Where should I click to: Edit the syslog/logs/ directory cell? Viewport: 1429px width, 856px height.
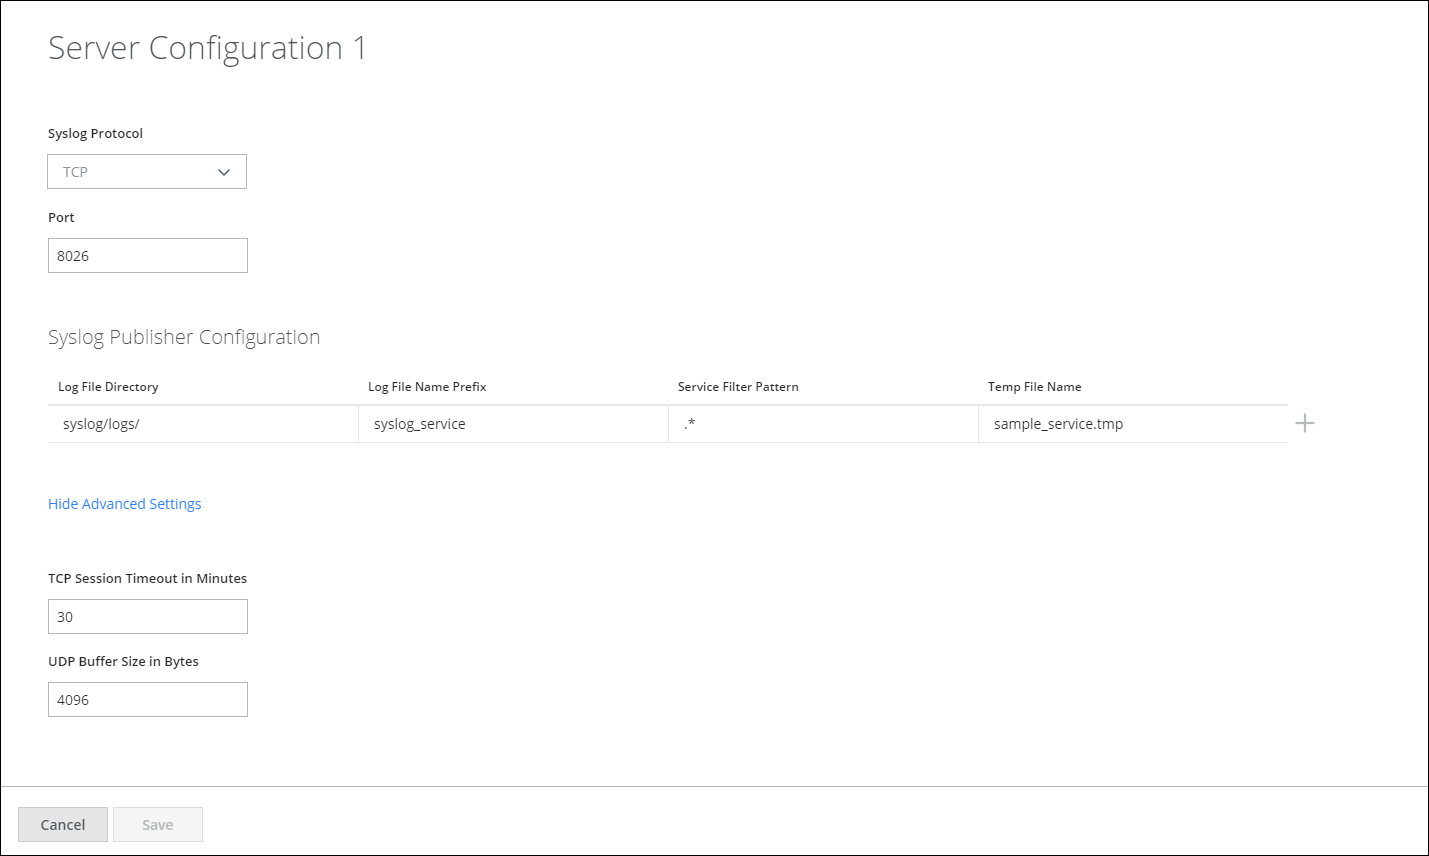(202, 424)
